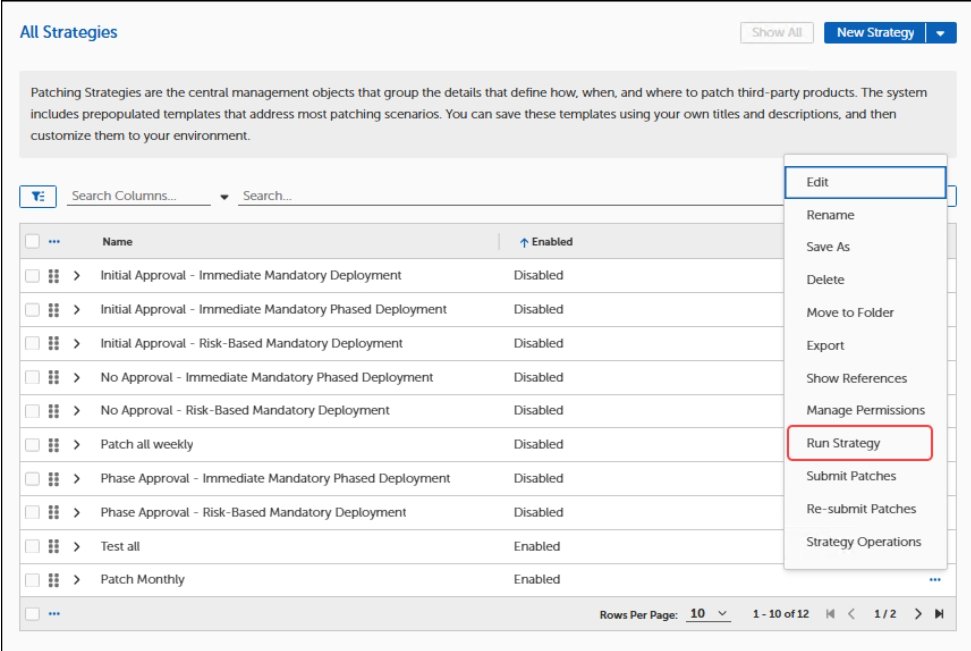Image resolution: width=971 pixels, height=651 pixels.
Task: Select Manage Permissions in the context menu
Action: coord(865,410)
